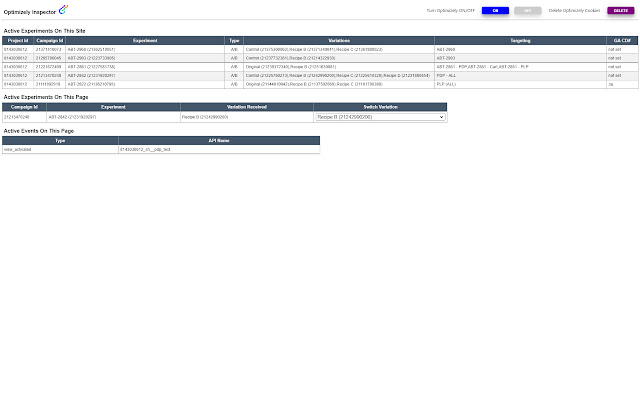Viewport: 640px width, 400px height.
Task: Click the Switch Variation column header
Action: click(380, 107)
